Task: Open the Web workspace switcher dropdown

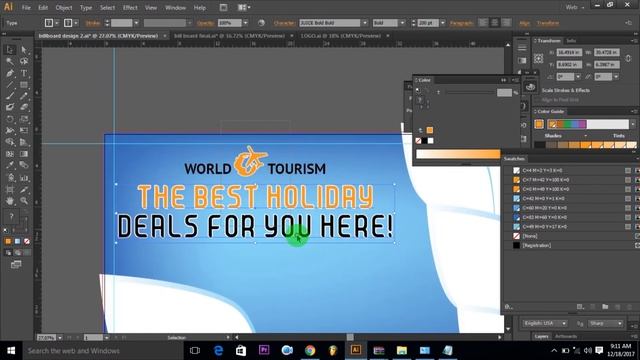Action: (574, 7)
